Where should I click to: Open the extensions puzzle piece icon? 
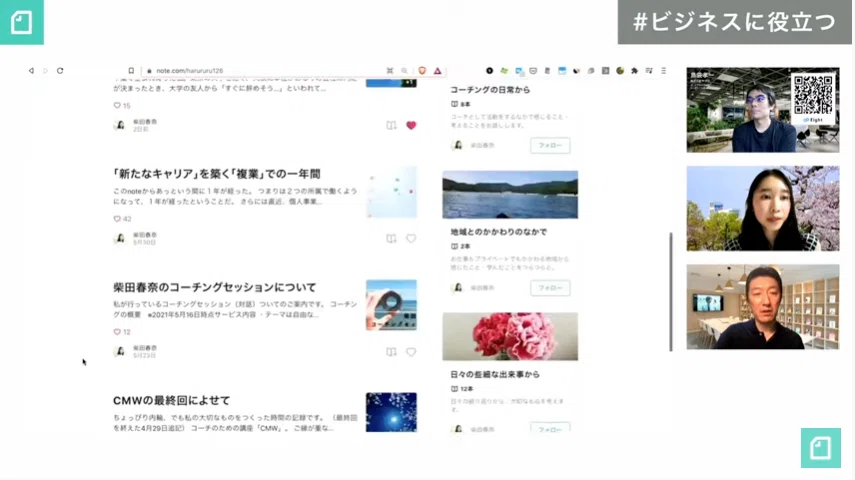coord(634,71)
